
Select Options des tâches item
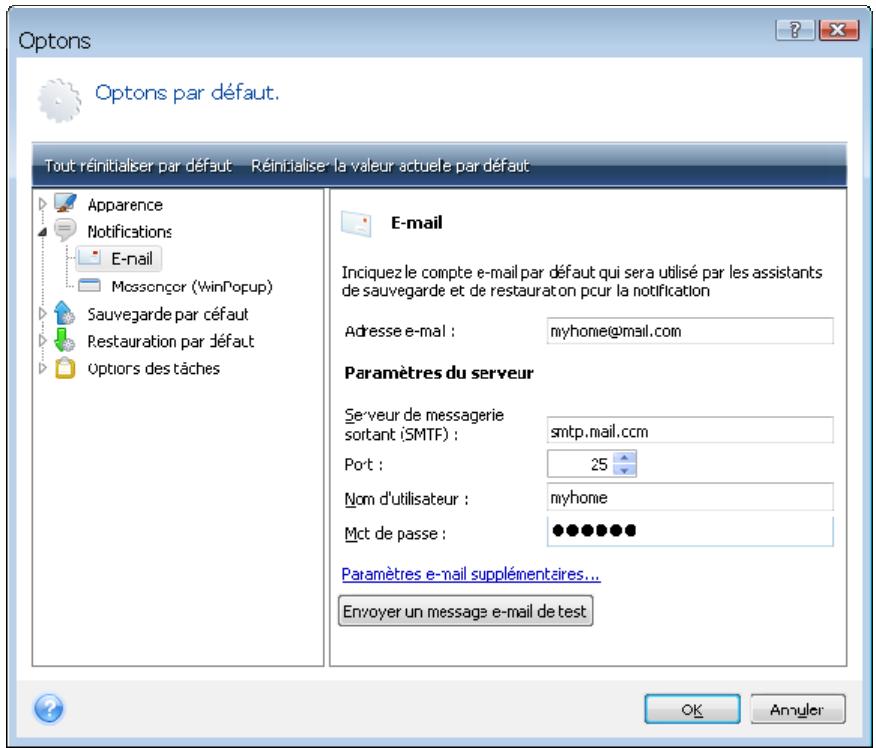(x=154, y=369)
